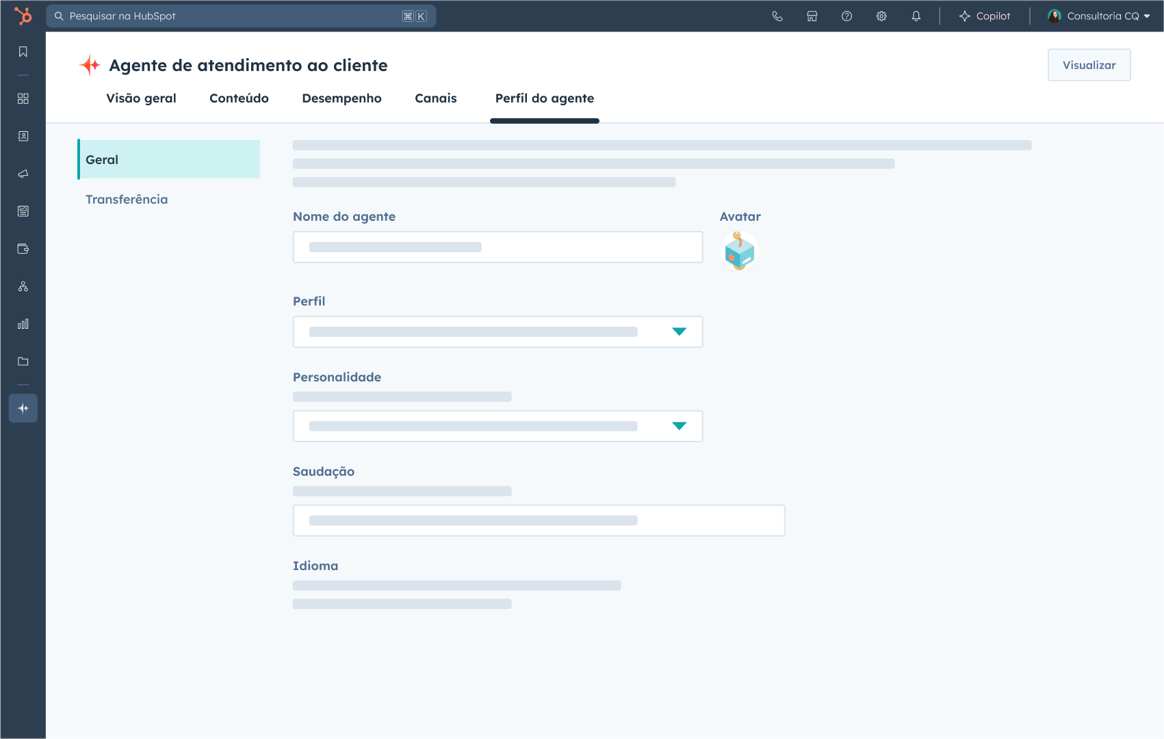The height and width of the screenshot is (739, 1164).
Task: Click the help question mark icon
Action: pyautogui.click(x=847, y=16)
